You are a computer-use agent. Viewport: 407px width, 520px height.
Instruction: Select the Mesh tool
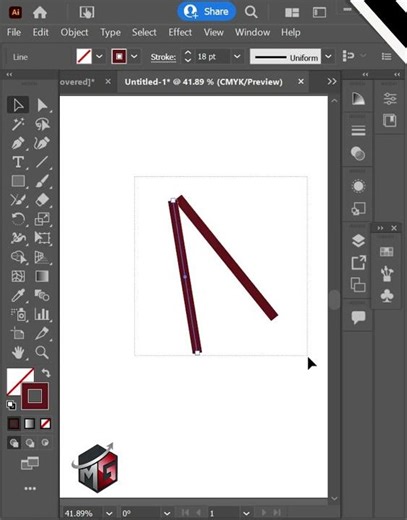pyautogui.click(x=18, y=276)
